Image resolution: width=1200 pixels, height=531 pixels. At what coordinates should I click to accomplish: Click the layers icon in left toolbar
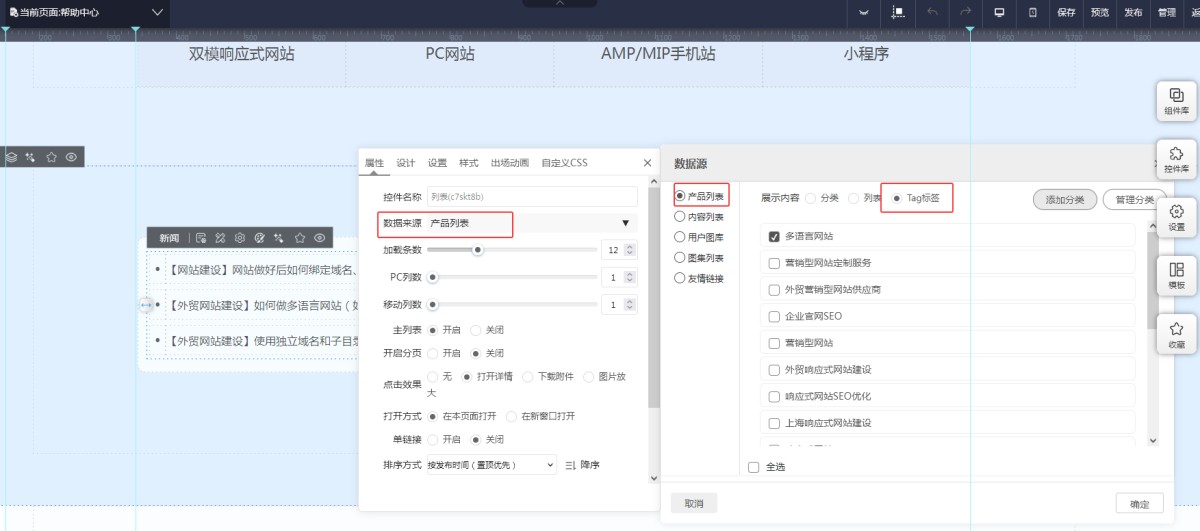click(12, 157)
